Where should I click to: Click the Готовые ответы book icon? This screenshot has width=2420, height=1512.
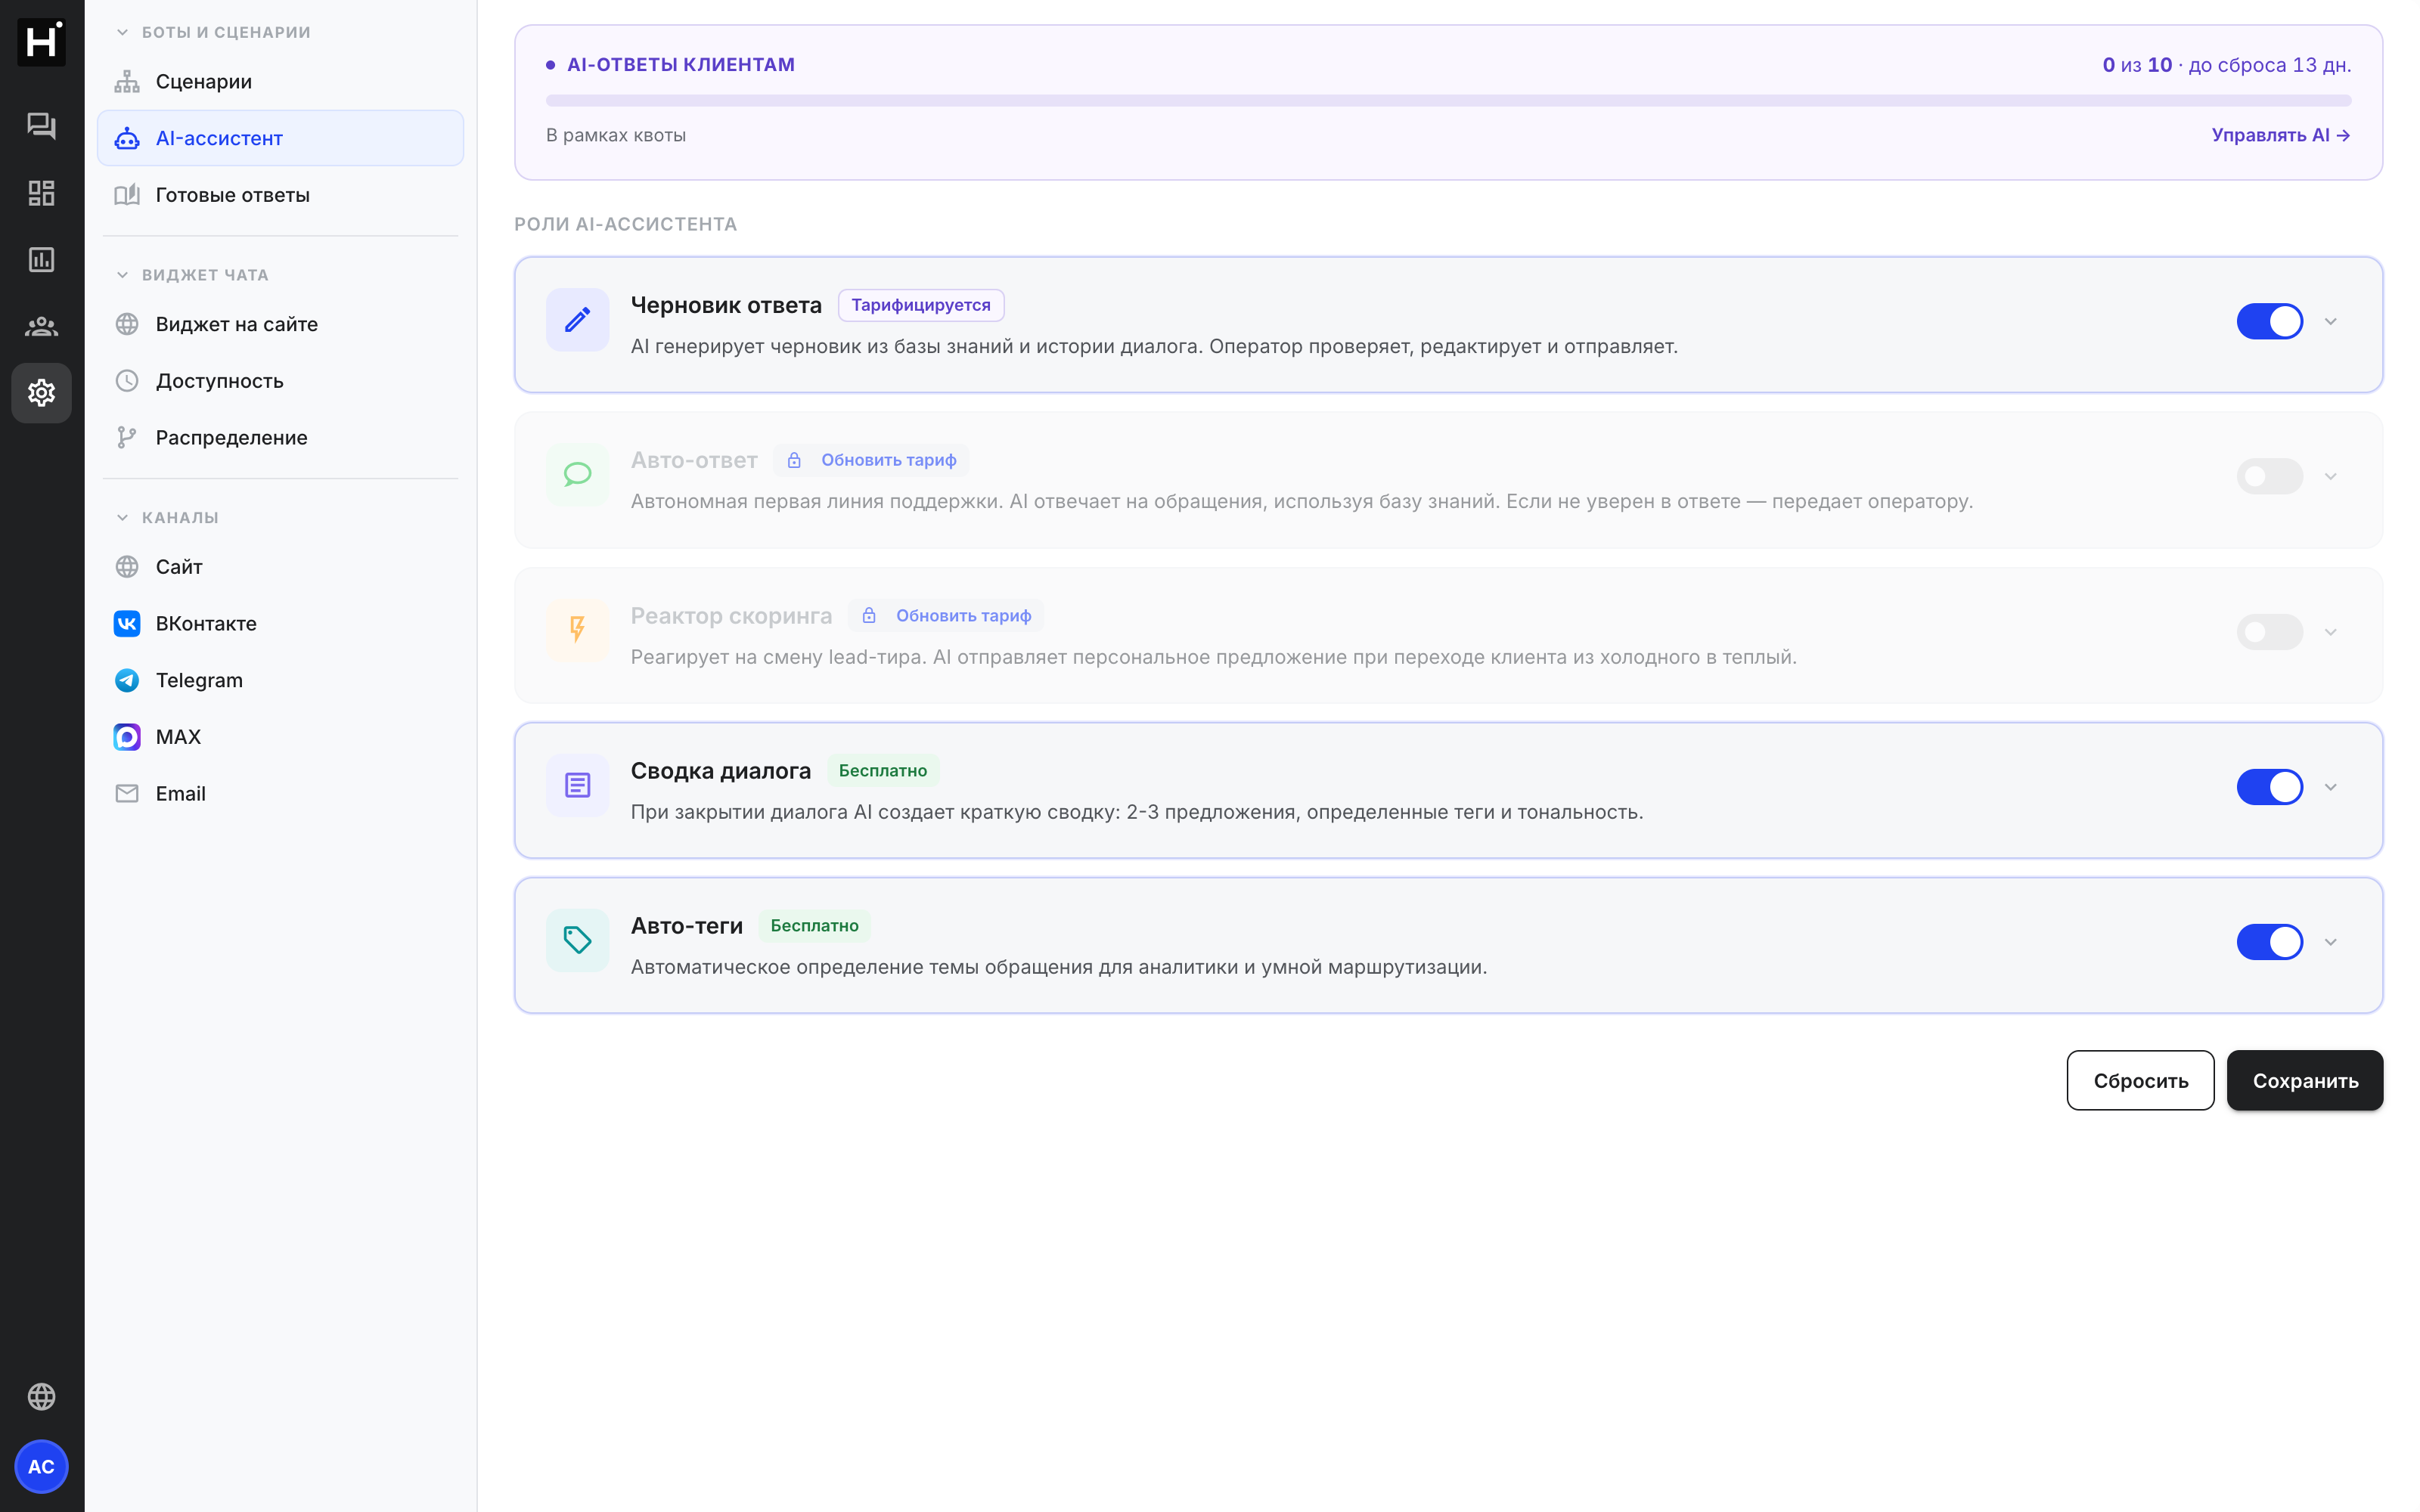(x=127, y=195)
